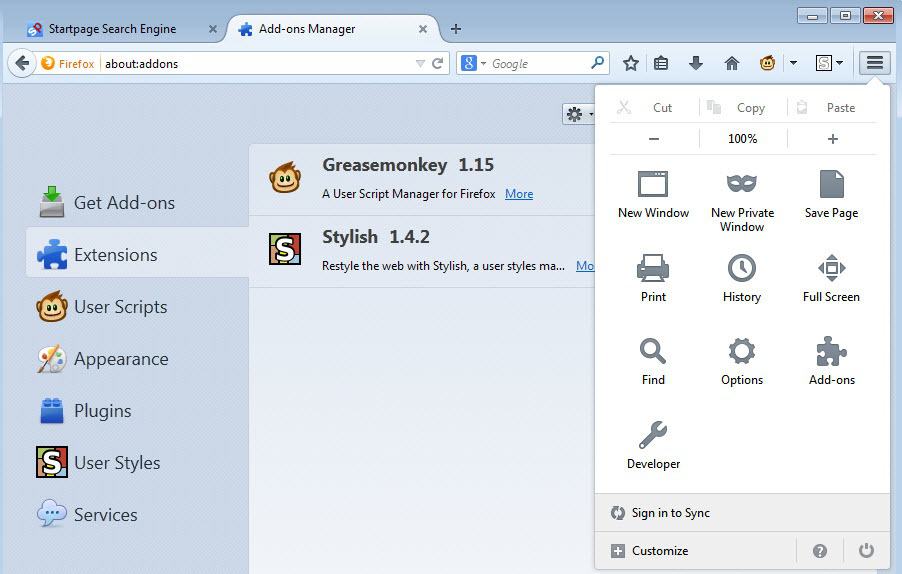The width and height of the screenshot is (902, 574).
Task: Open a New Window from menu
Action: point(653,196)
